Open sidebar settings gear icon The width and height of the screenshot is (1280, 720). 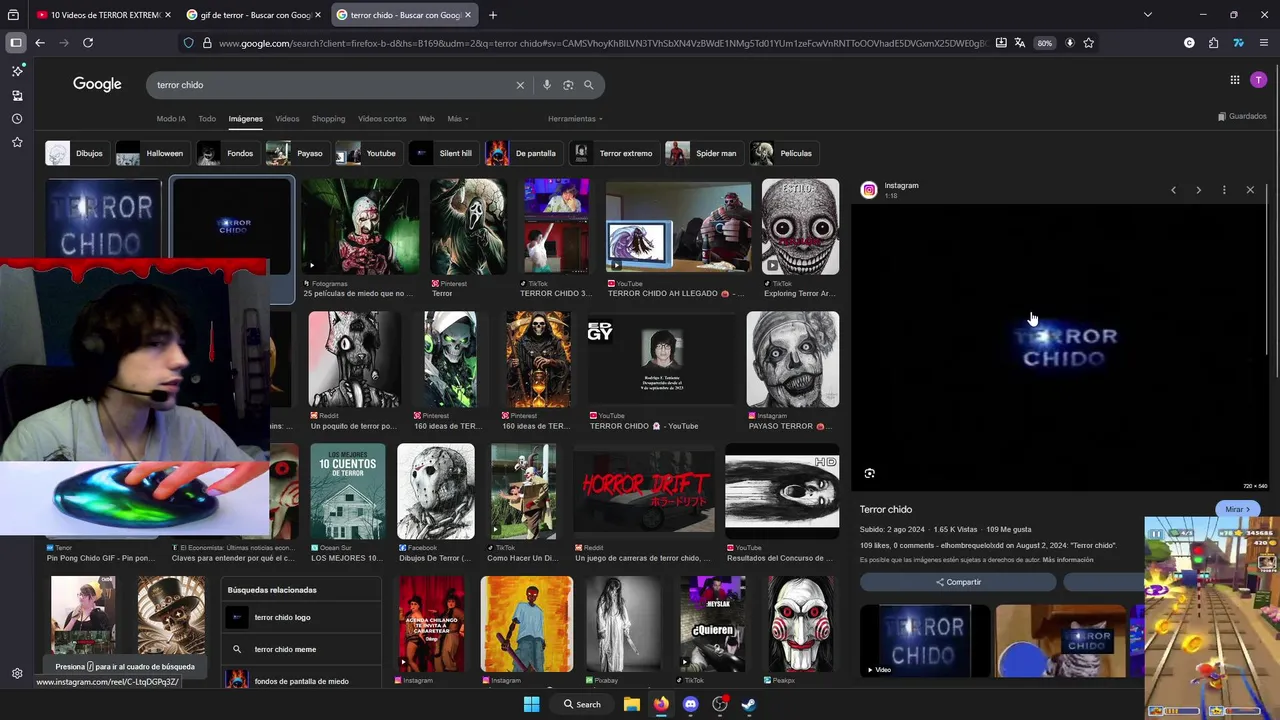pos(17,674)
